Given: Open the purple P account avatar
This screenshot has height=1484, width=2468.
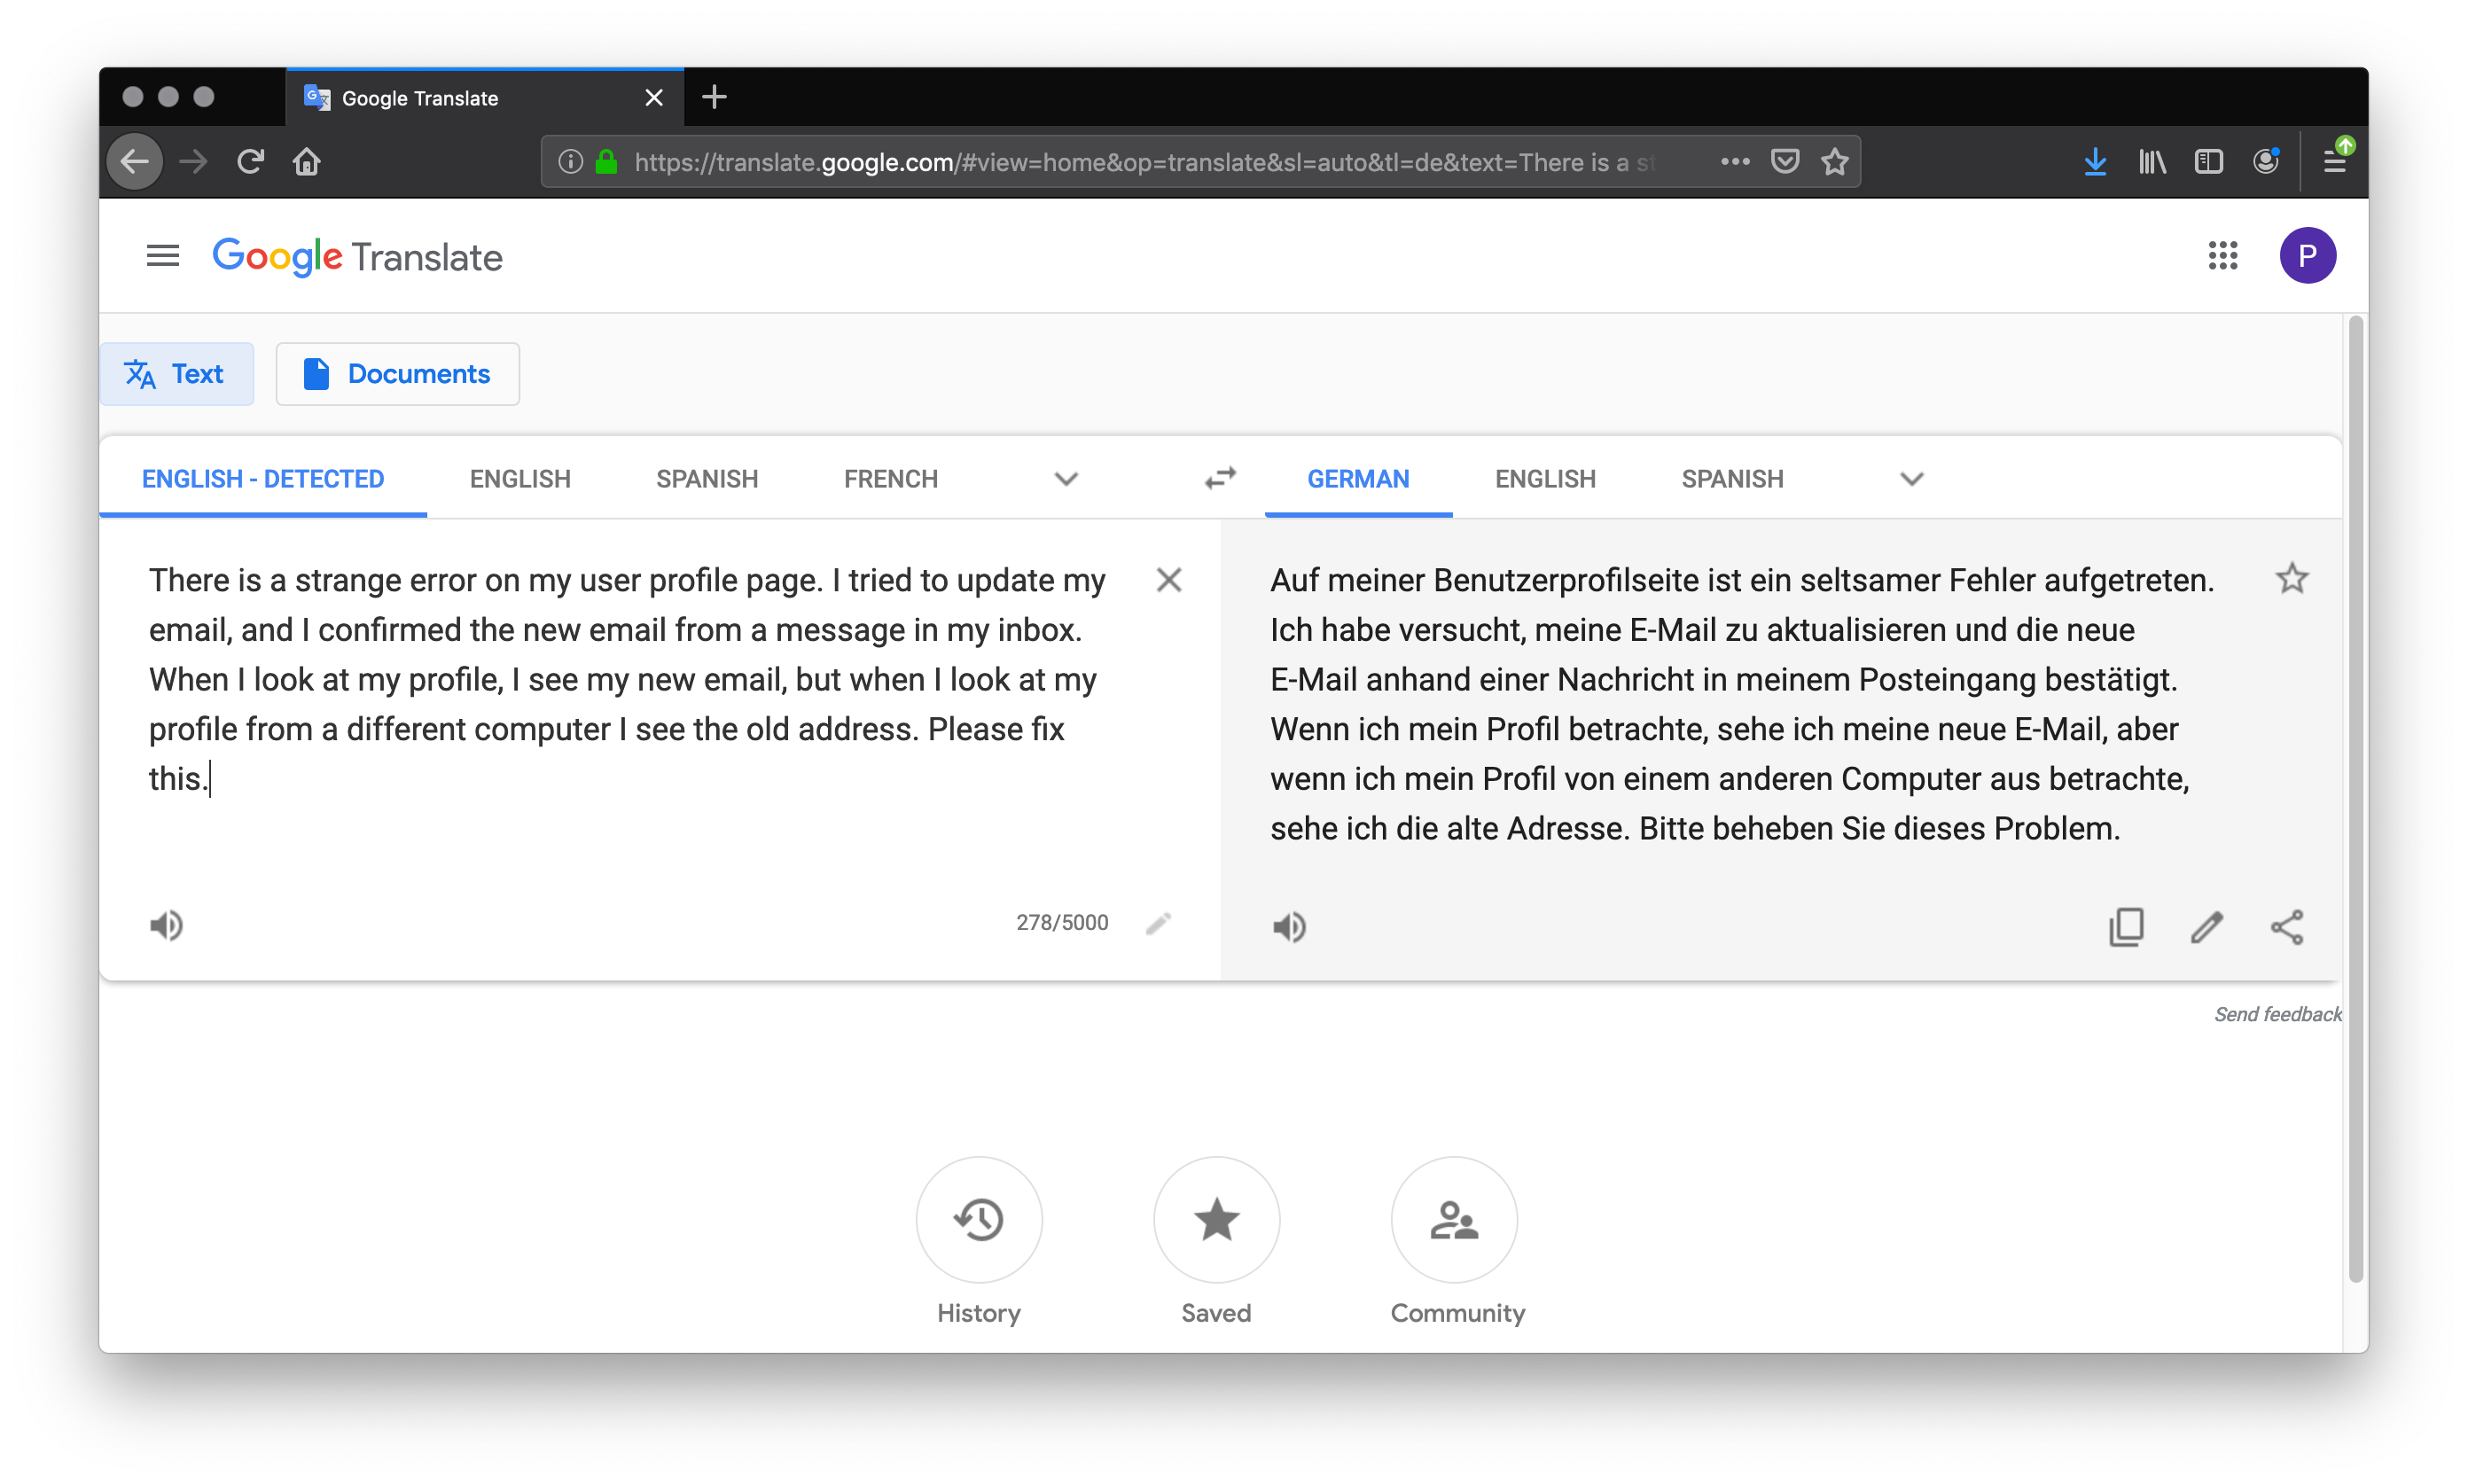Looking at the screenshot, I should (2307, 256).
